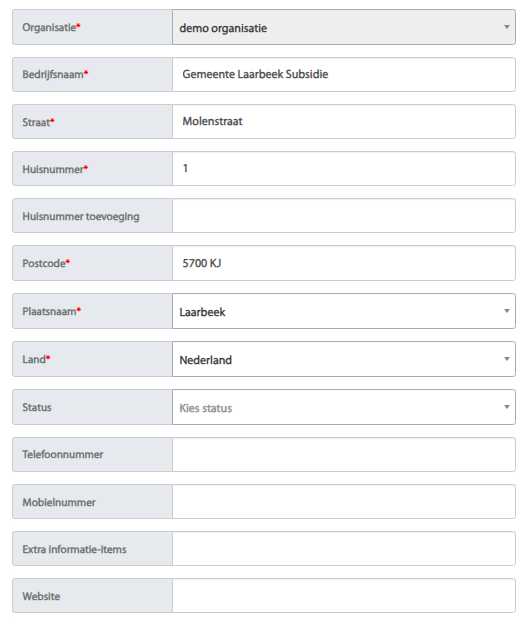Click the Bedrijfsnaam input field
Image resolution: width=527 pixels, height=620 pixels.
[344, 75]
